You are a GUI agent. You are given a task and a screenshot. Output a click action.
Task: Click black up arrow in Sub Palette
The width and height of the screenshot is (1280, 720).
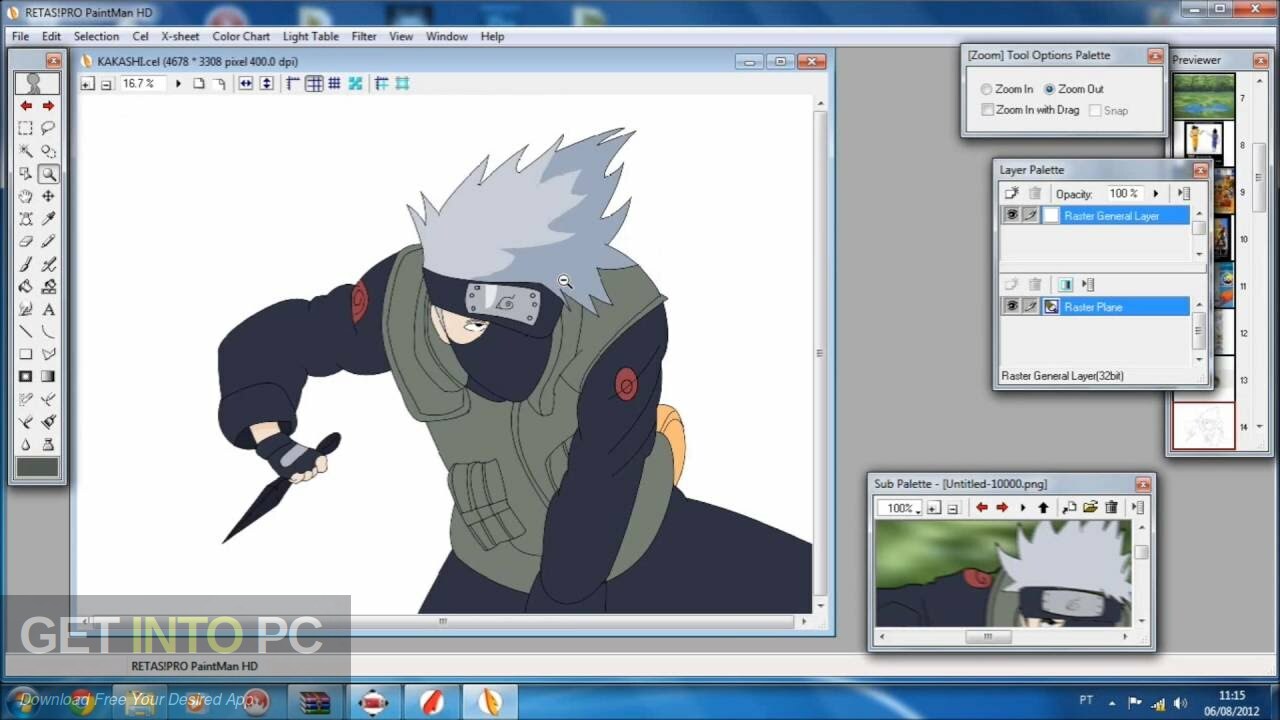[x=1043, y=508]
